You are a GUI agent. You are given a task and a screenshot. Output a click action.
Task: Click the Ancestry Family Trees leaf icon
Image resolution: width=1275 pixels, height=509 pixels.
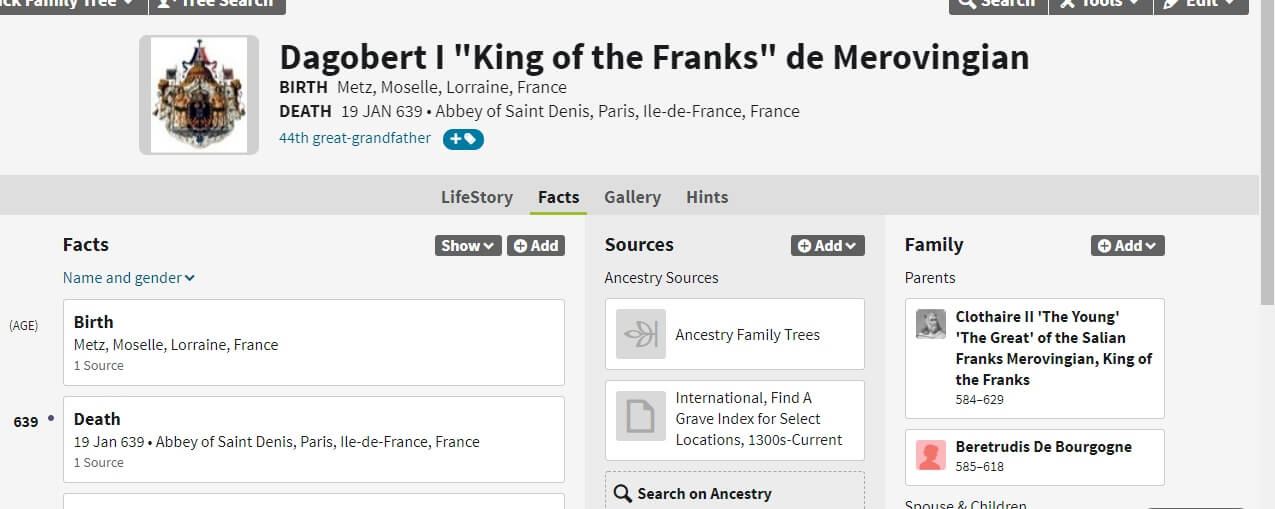(x=640, y=334)
